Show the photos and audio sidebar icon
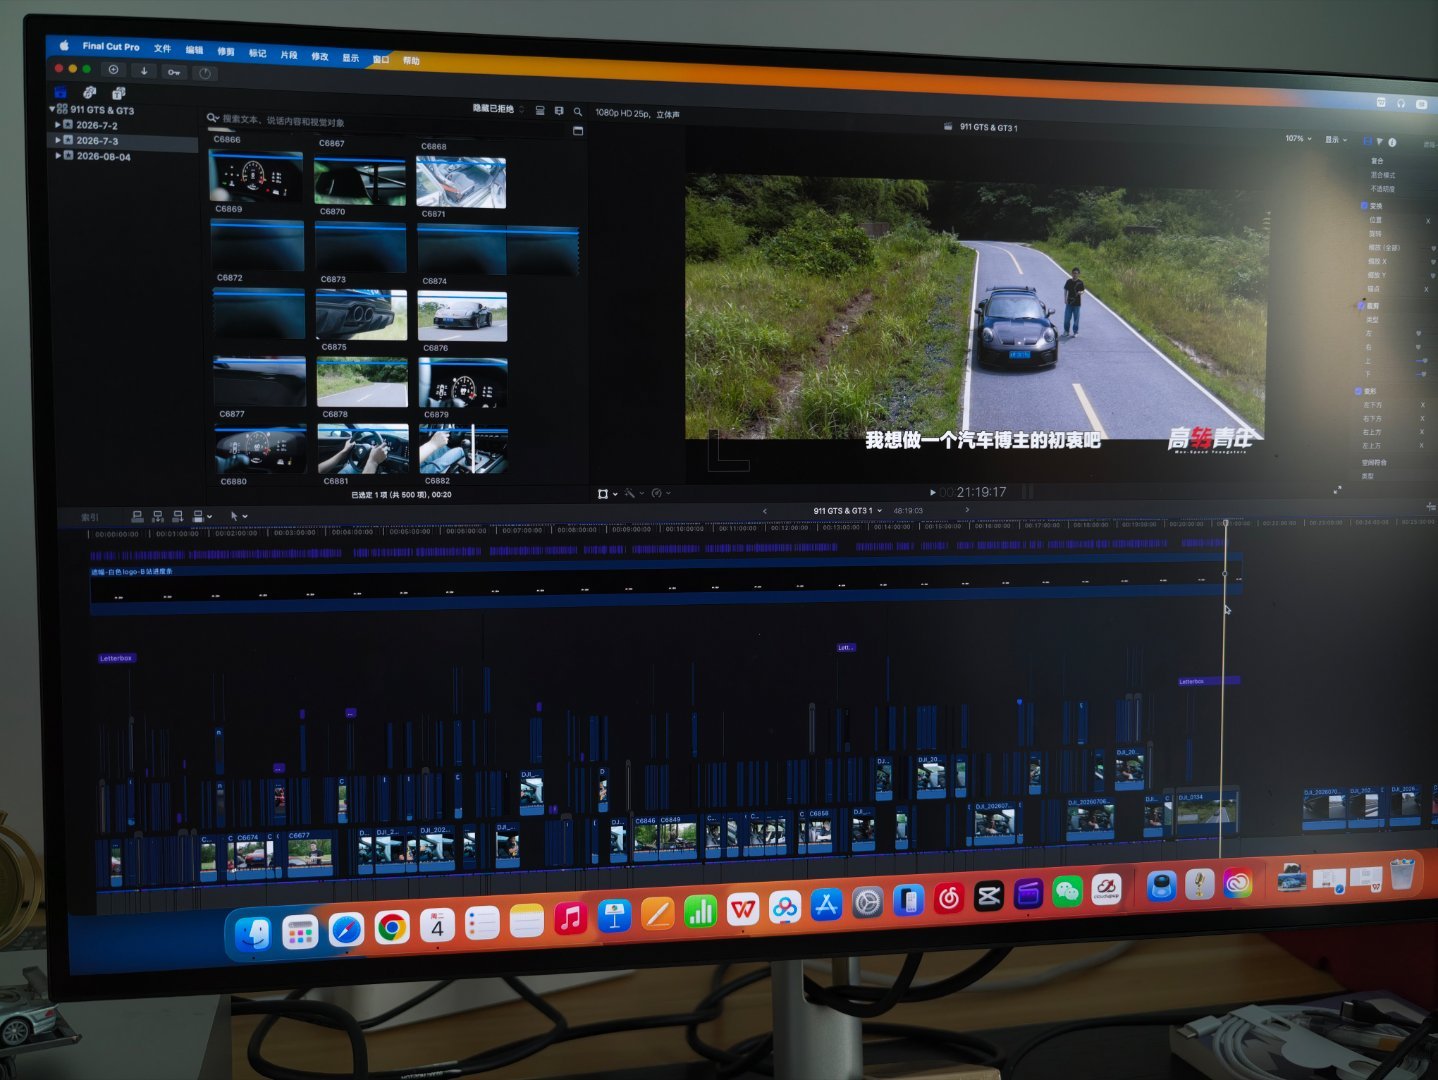 89,93
